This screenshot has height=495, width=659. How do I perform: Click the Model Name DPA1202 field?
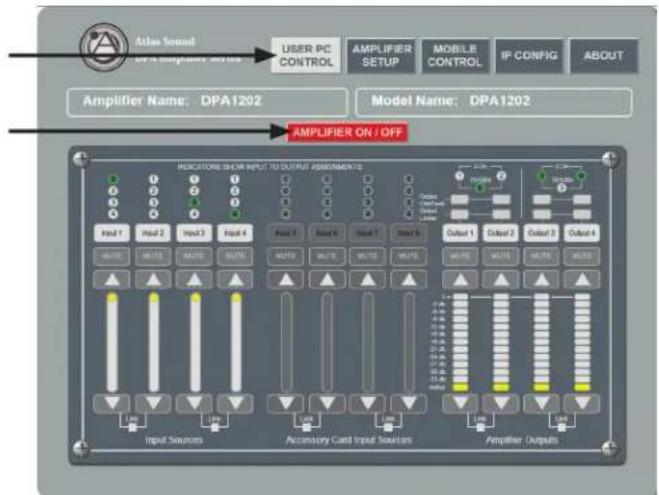coord(493,101)
